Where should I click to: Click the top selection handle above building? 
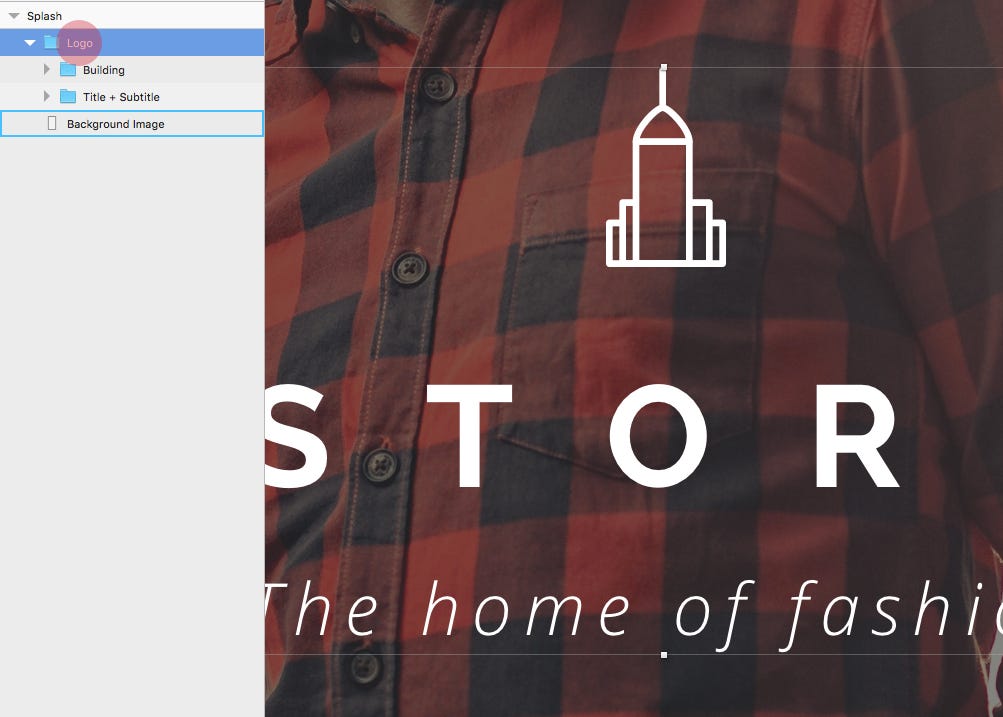tap(664, 67)
